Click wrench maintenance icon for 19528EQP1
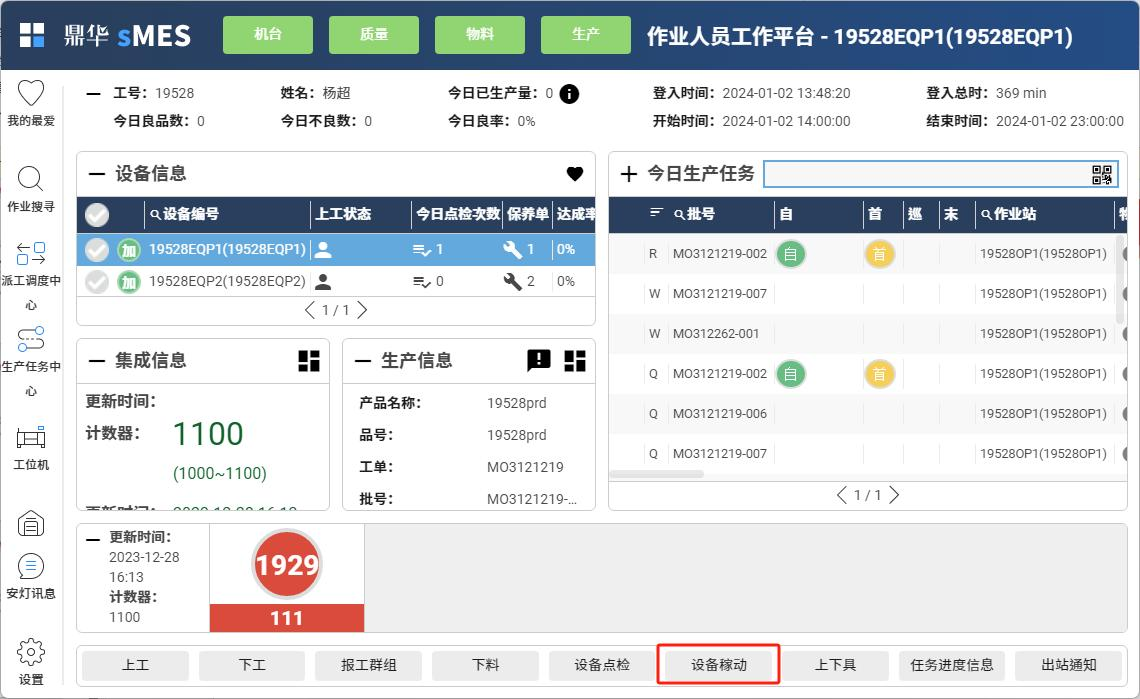 coord(513,249)
